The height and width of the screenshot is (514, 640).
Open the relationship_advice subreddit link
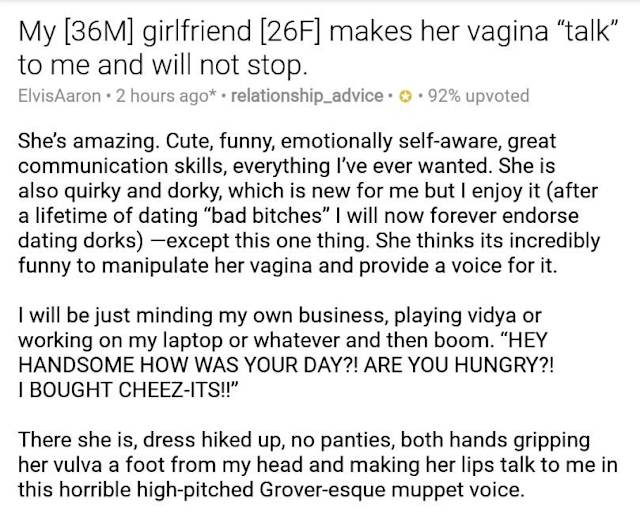[307, 96]
